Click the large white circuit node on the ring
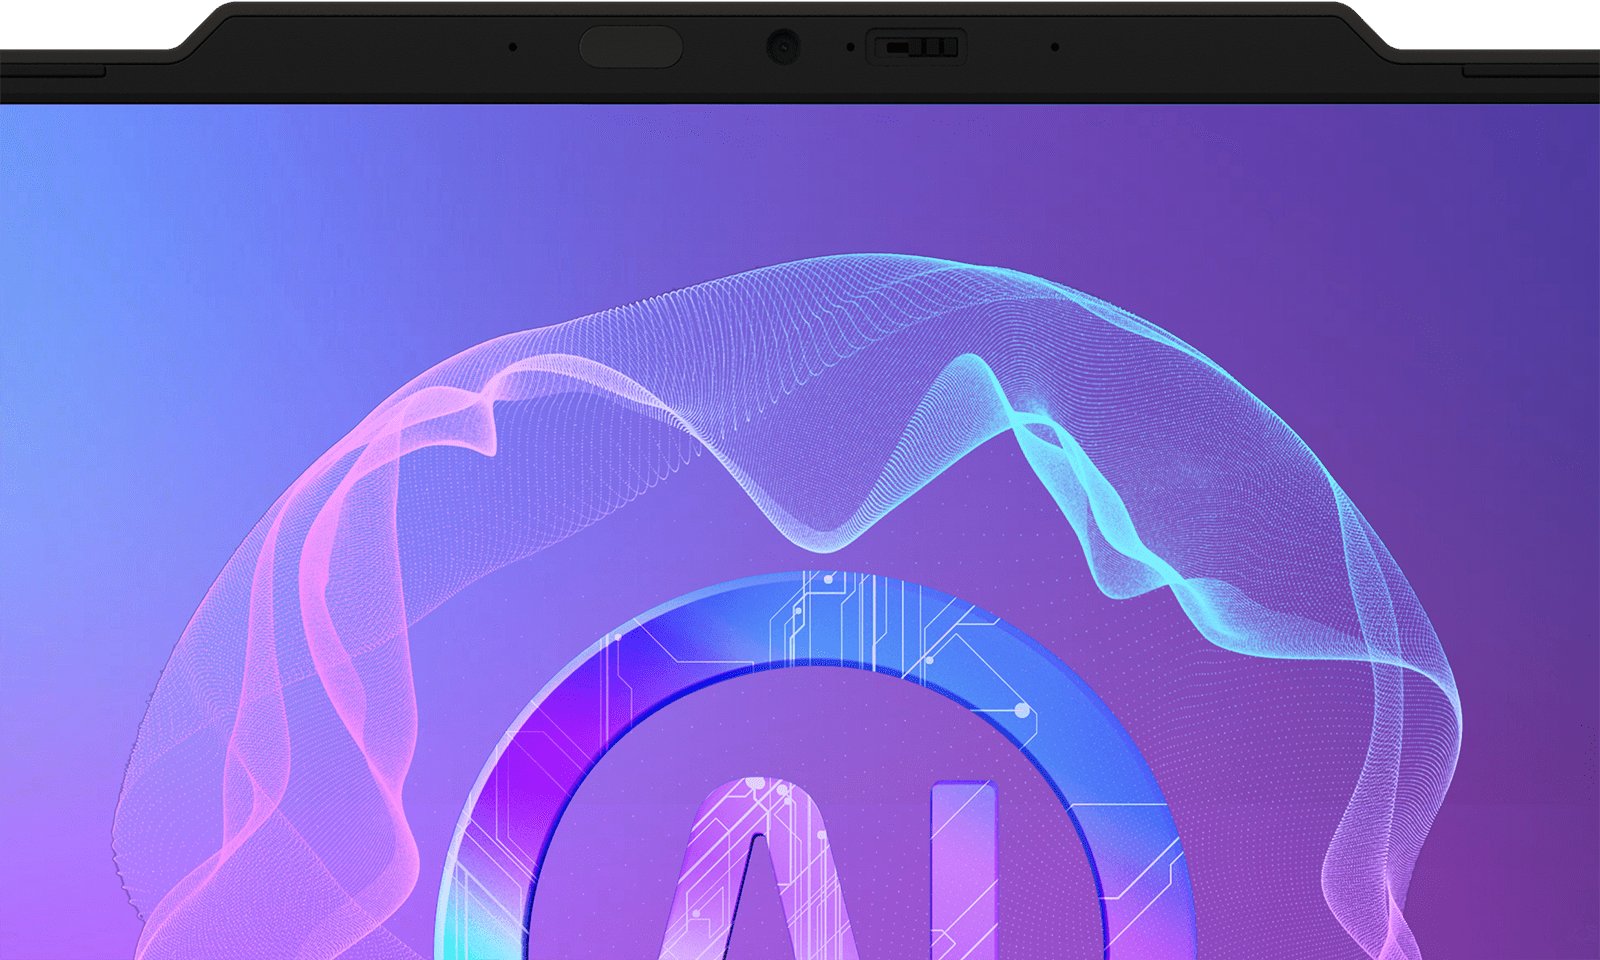 [x=1022, y=711]
